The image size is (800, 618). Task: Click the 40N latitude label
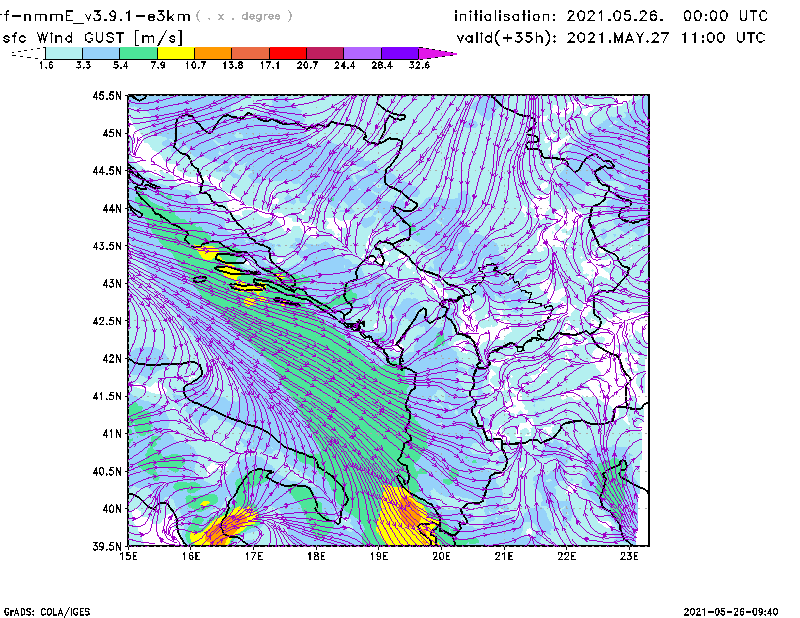pyautogui.click(x=112, y=508)
